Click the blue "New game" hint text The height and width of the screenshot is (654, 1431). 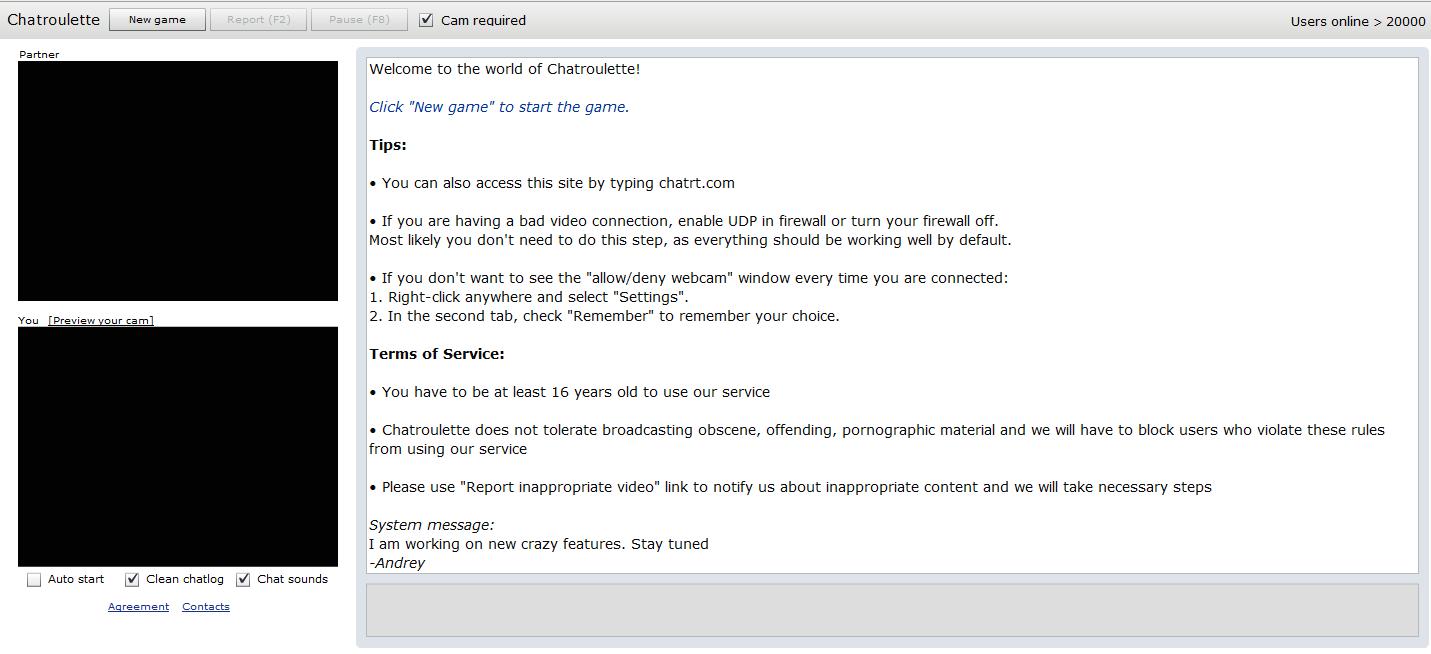499,107
